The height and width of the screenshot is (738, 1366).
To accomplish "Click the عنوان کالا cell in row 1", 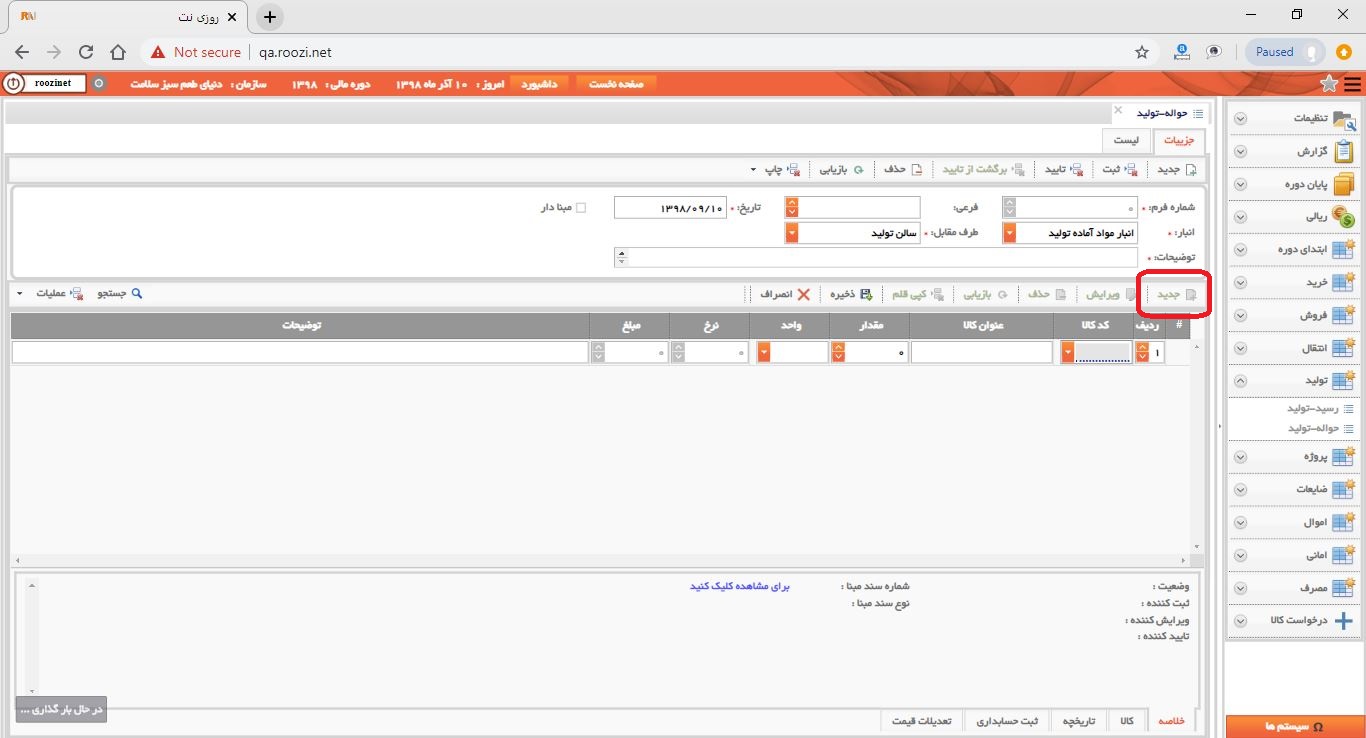I will click(981, 352).
